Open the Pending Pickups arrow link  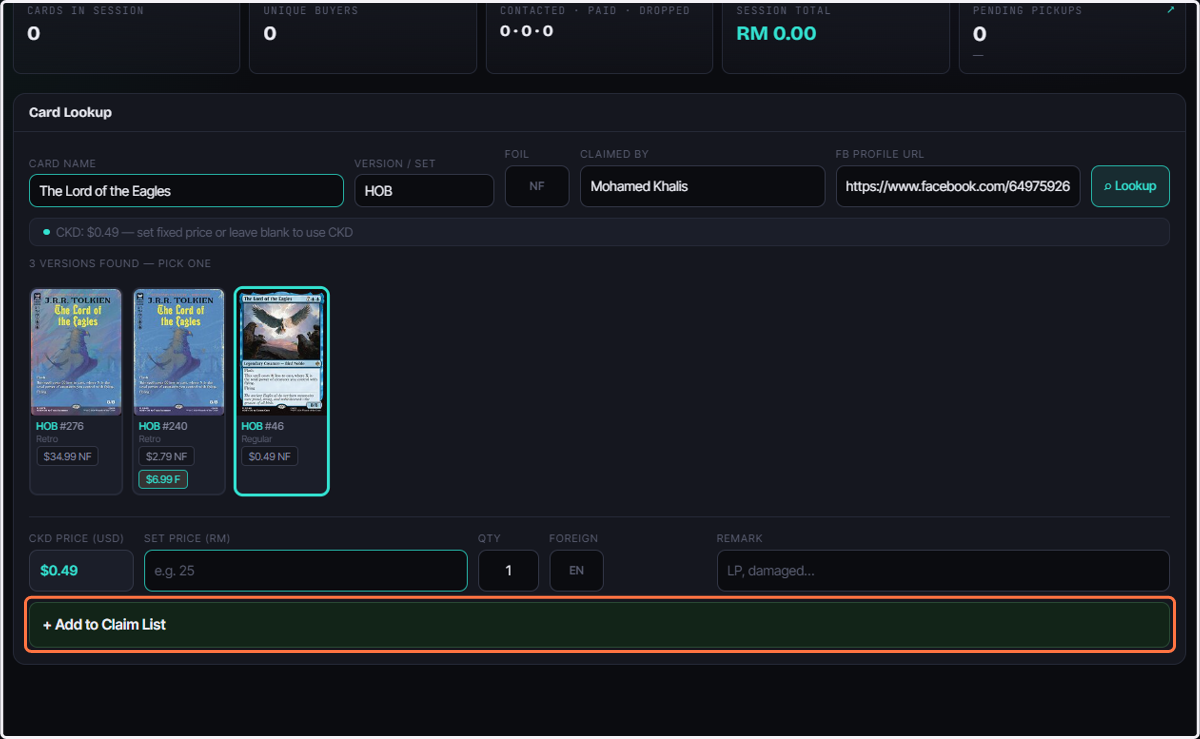(x=1171, y=10)
